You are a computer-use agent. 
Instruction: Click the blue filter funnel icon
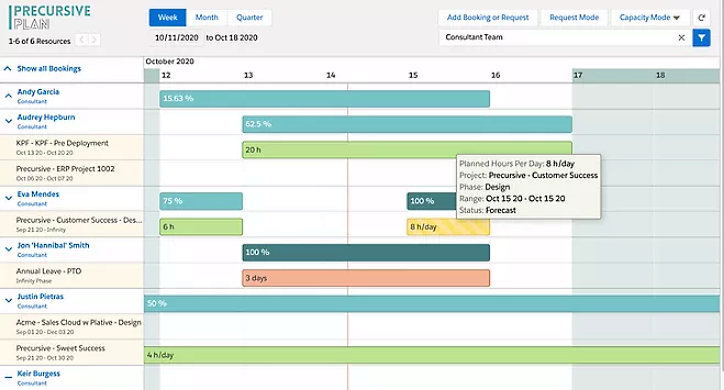point(701,38)
